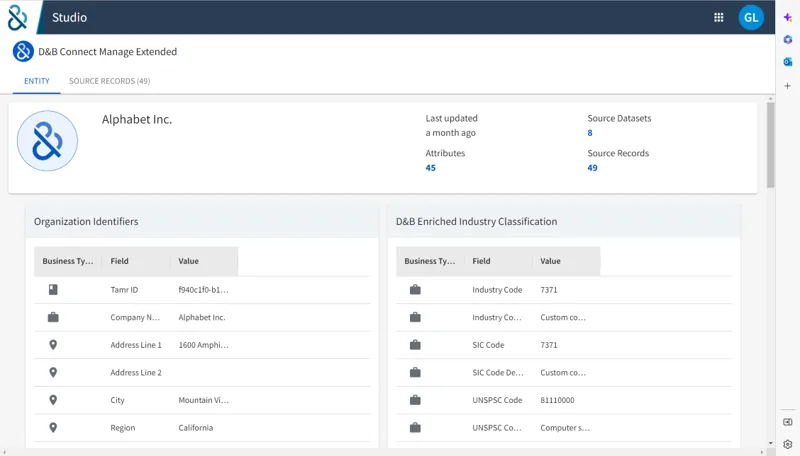The height and width of the screenshot is (456, 800).
Task: Click the Industry Code value 7371
Action: click(548, 290)
